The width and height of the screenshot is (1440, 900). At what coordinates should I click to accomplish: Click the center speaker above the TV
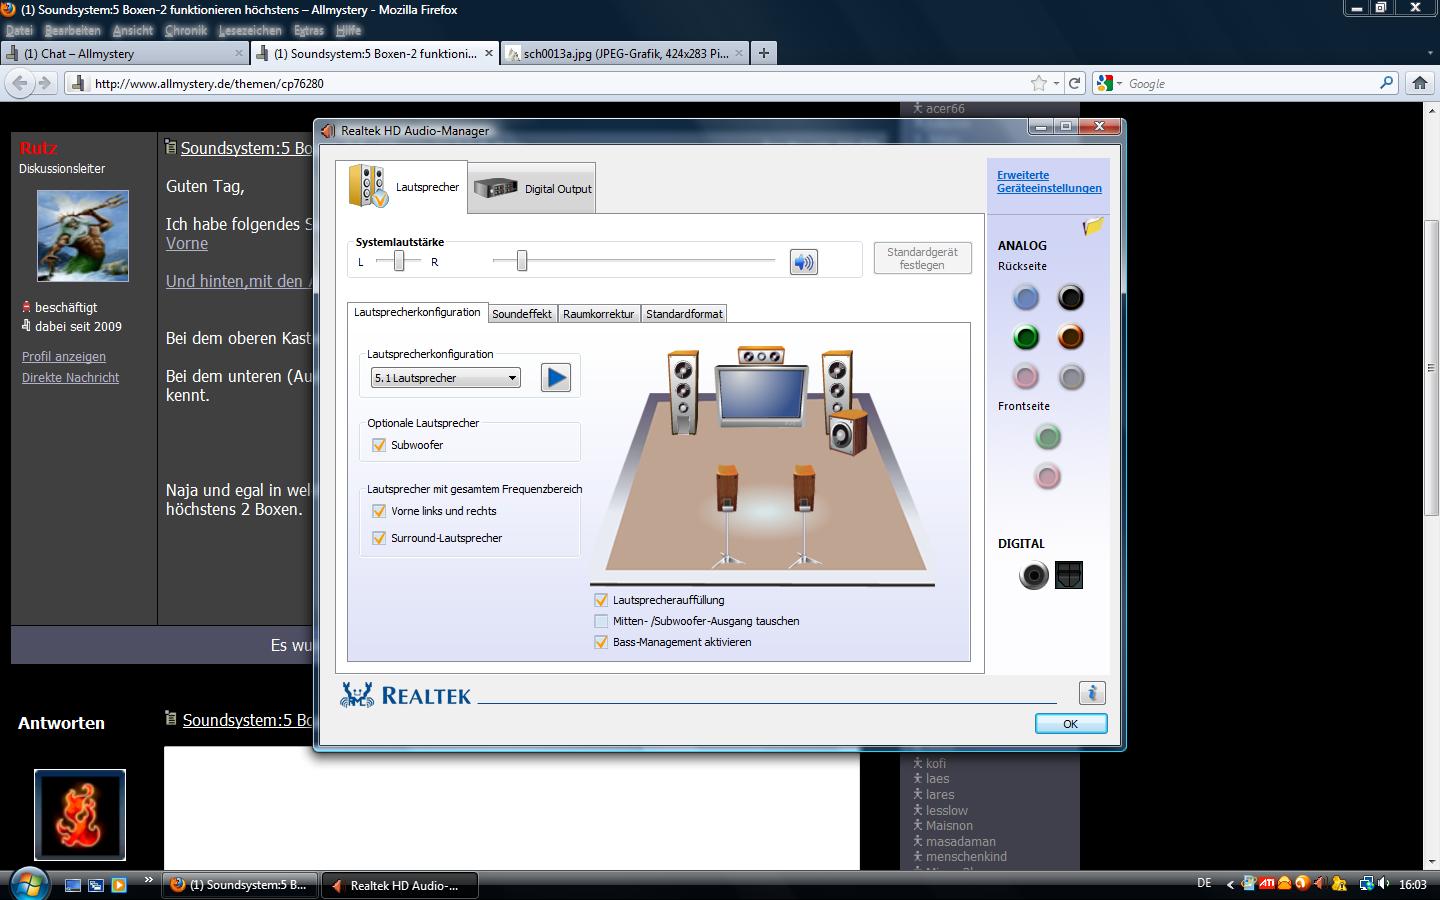pyautogui.click(x=761, y=355)
